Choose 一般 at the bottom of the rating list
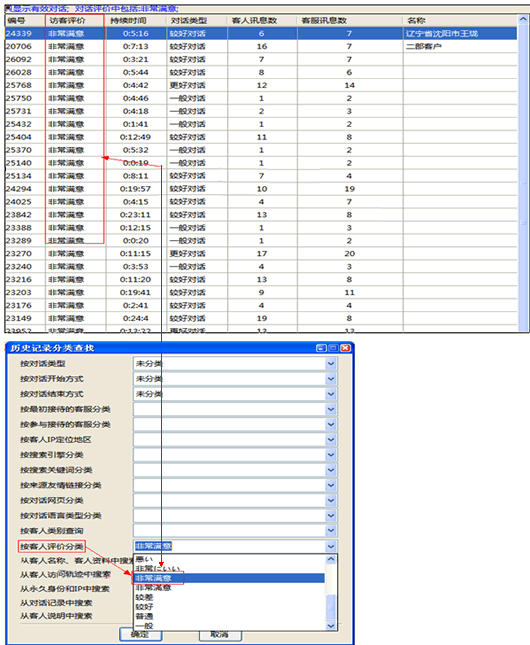Viewport: 530px width, 645px height. pyautogui.click(x=230, y=626)
